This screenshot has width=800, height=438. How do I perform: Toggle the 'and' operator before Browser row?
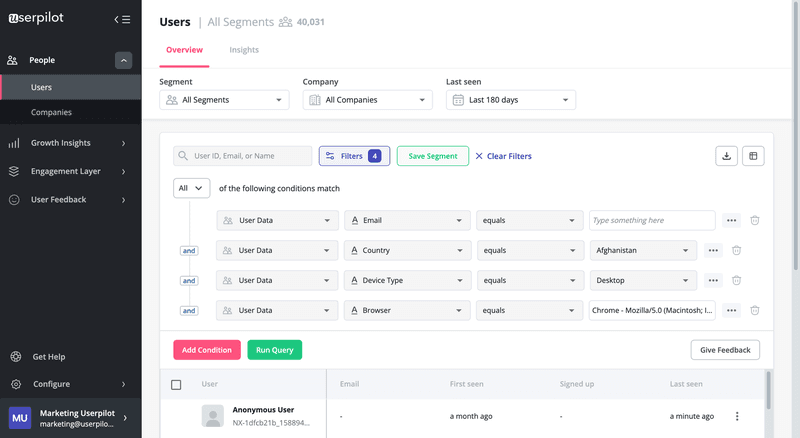click(x=189, y=311)
